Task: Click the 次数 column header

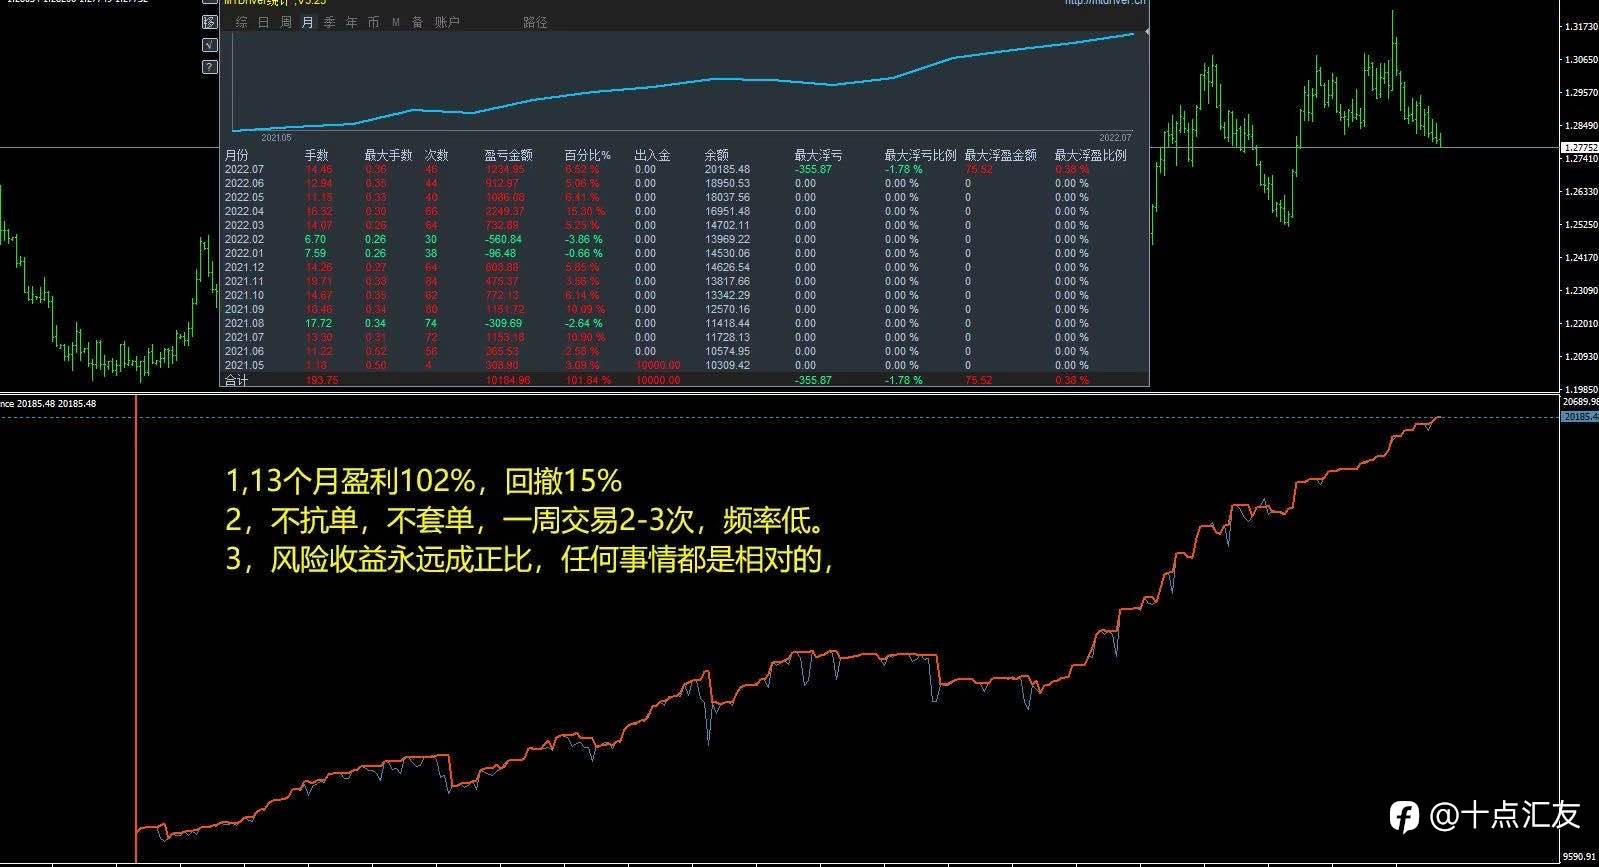Action: tap(436, 155)
